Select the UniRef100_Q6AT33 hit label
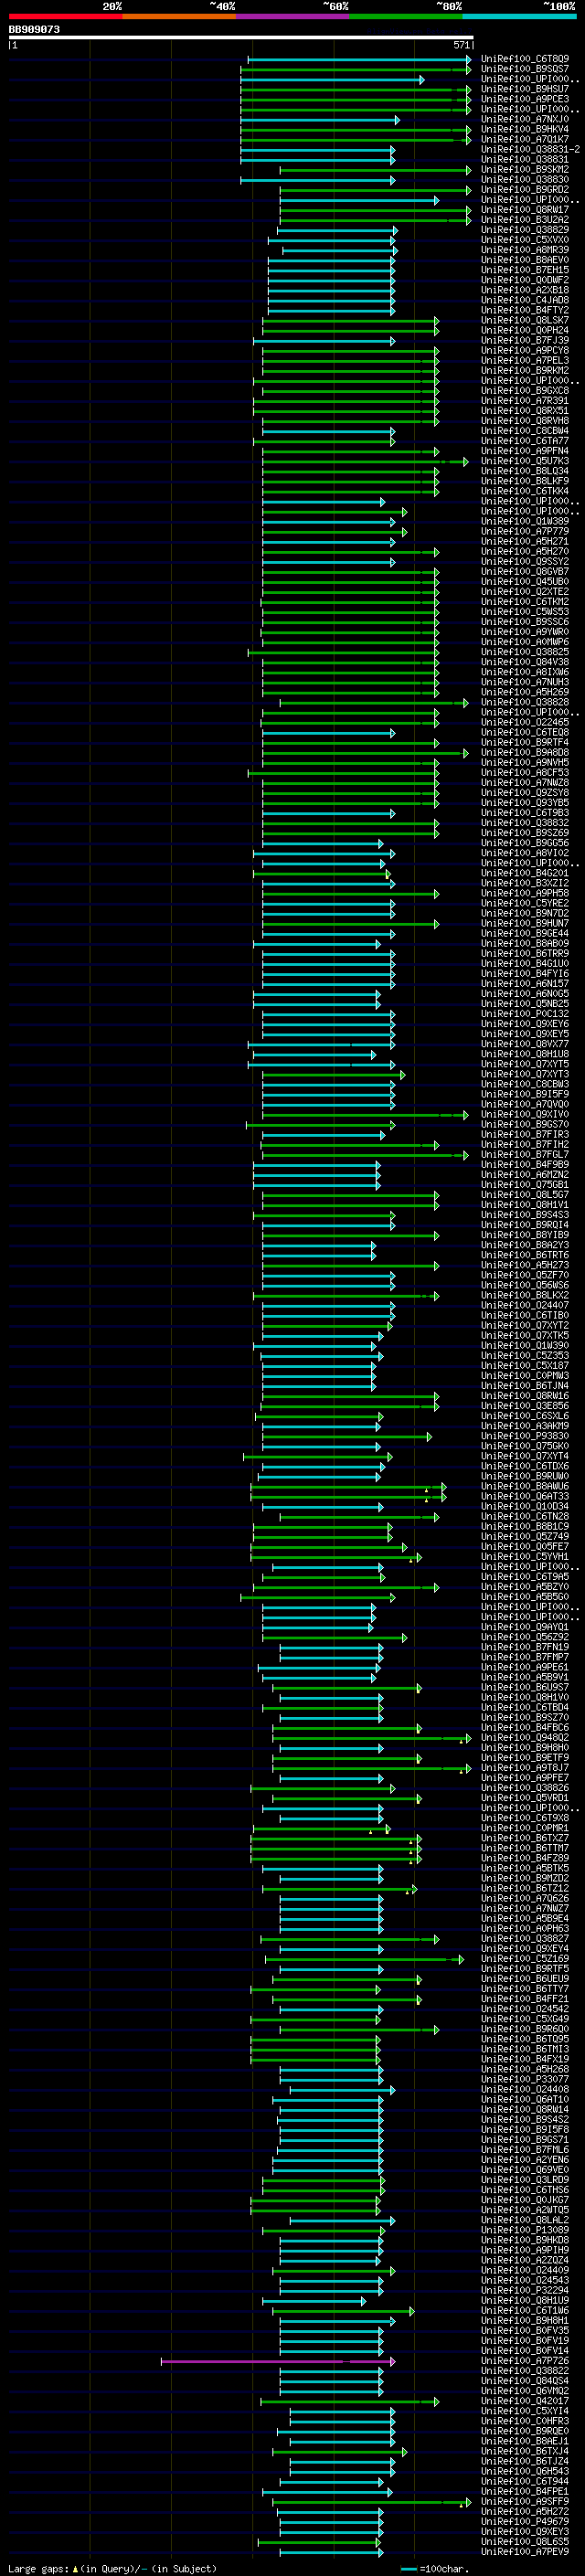 point(525,1497)
